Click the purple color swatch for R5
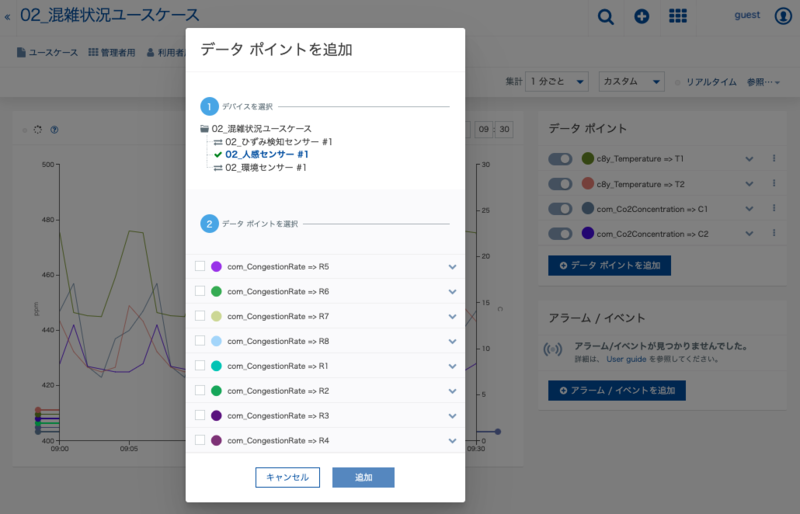The image size is (800, 514). point(216,266)
